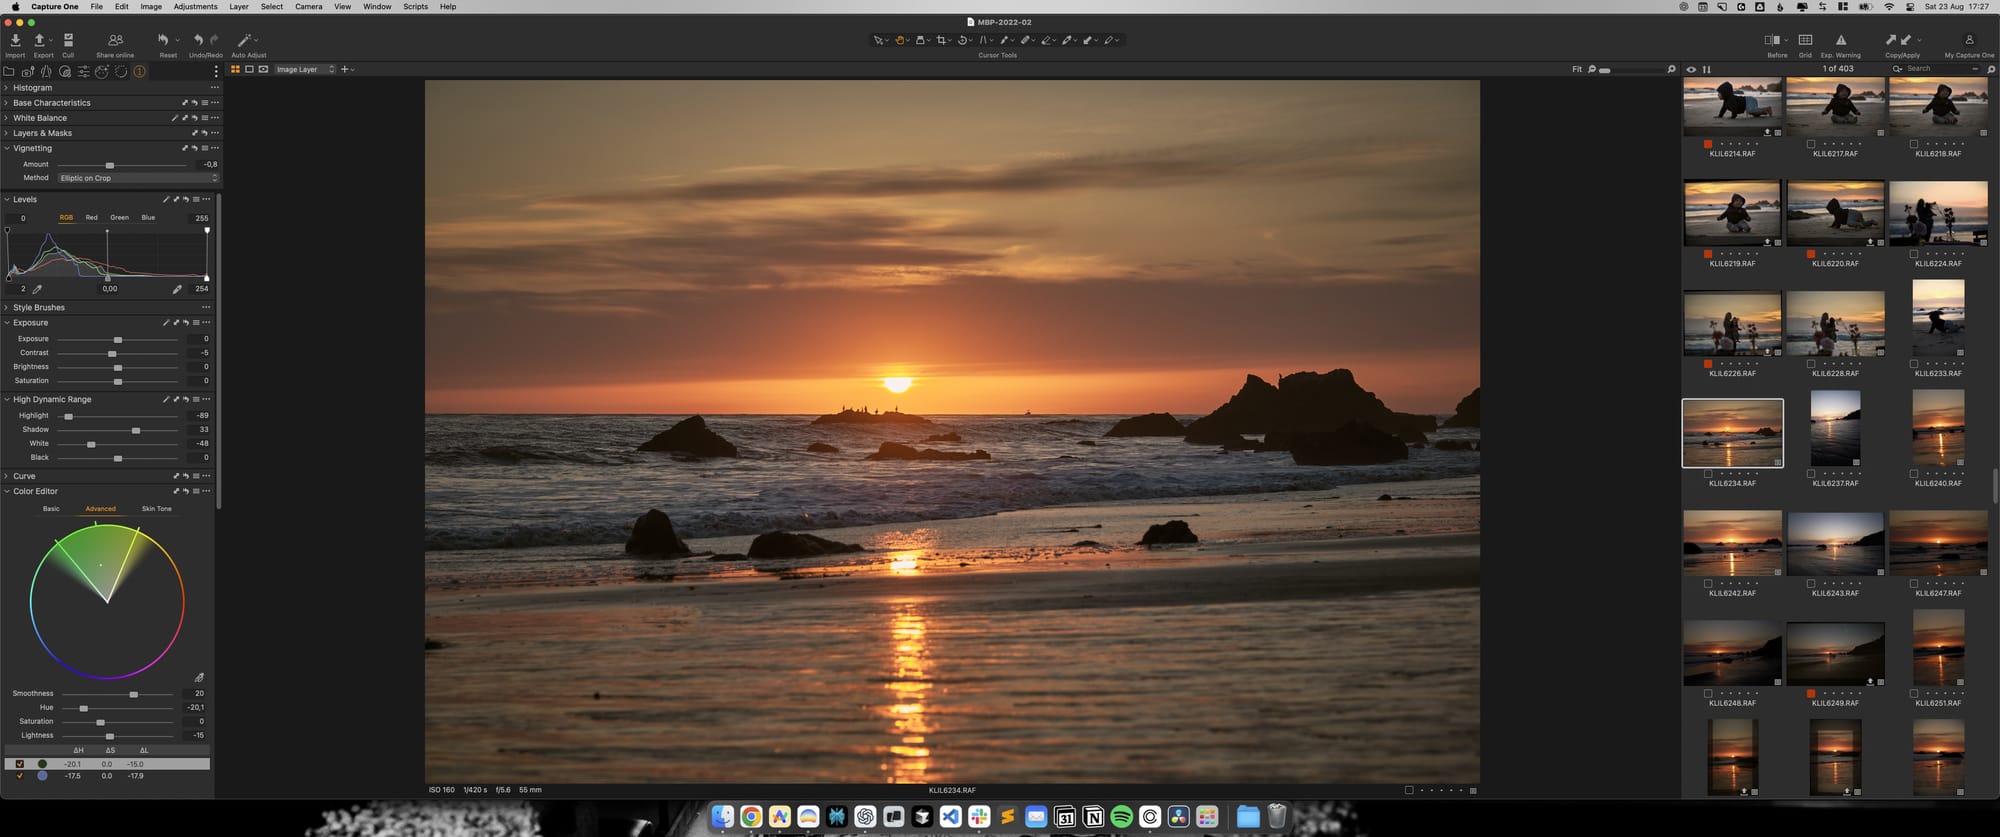Open My Capture One account icon
This screenshot has height=837, width=2000.
(1969, 40)
